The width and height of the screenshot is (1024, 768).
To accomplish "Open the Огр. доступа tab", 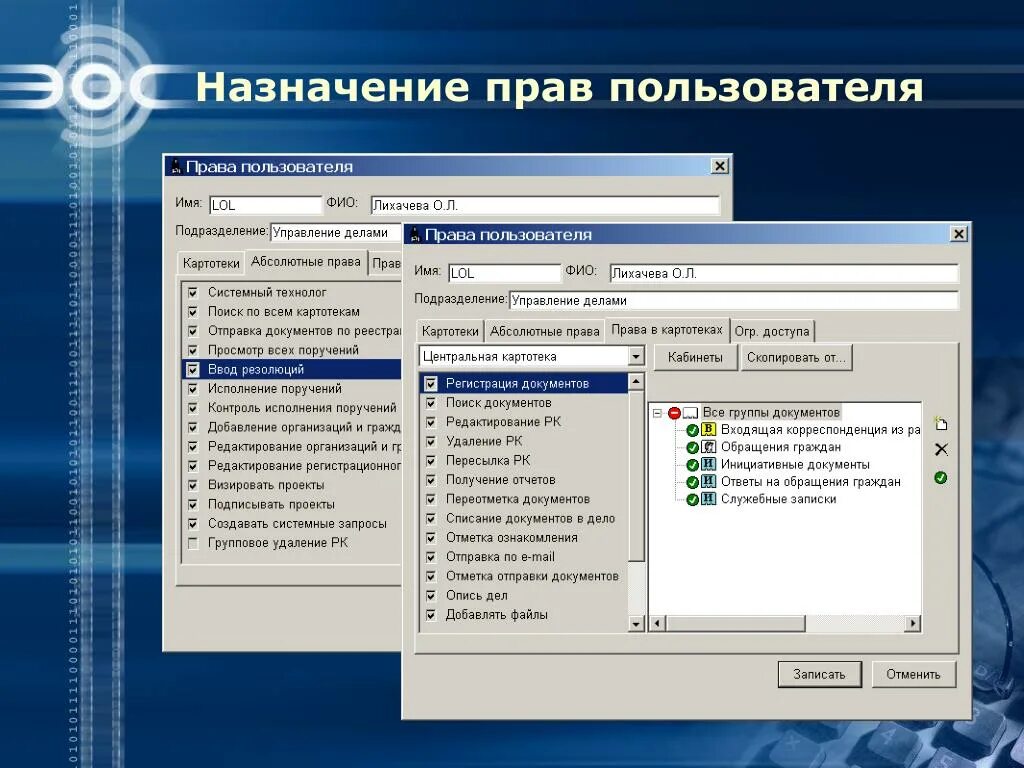I will pyautogui.click(x=772, y=332).
